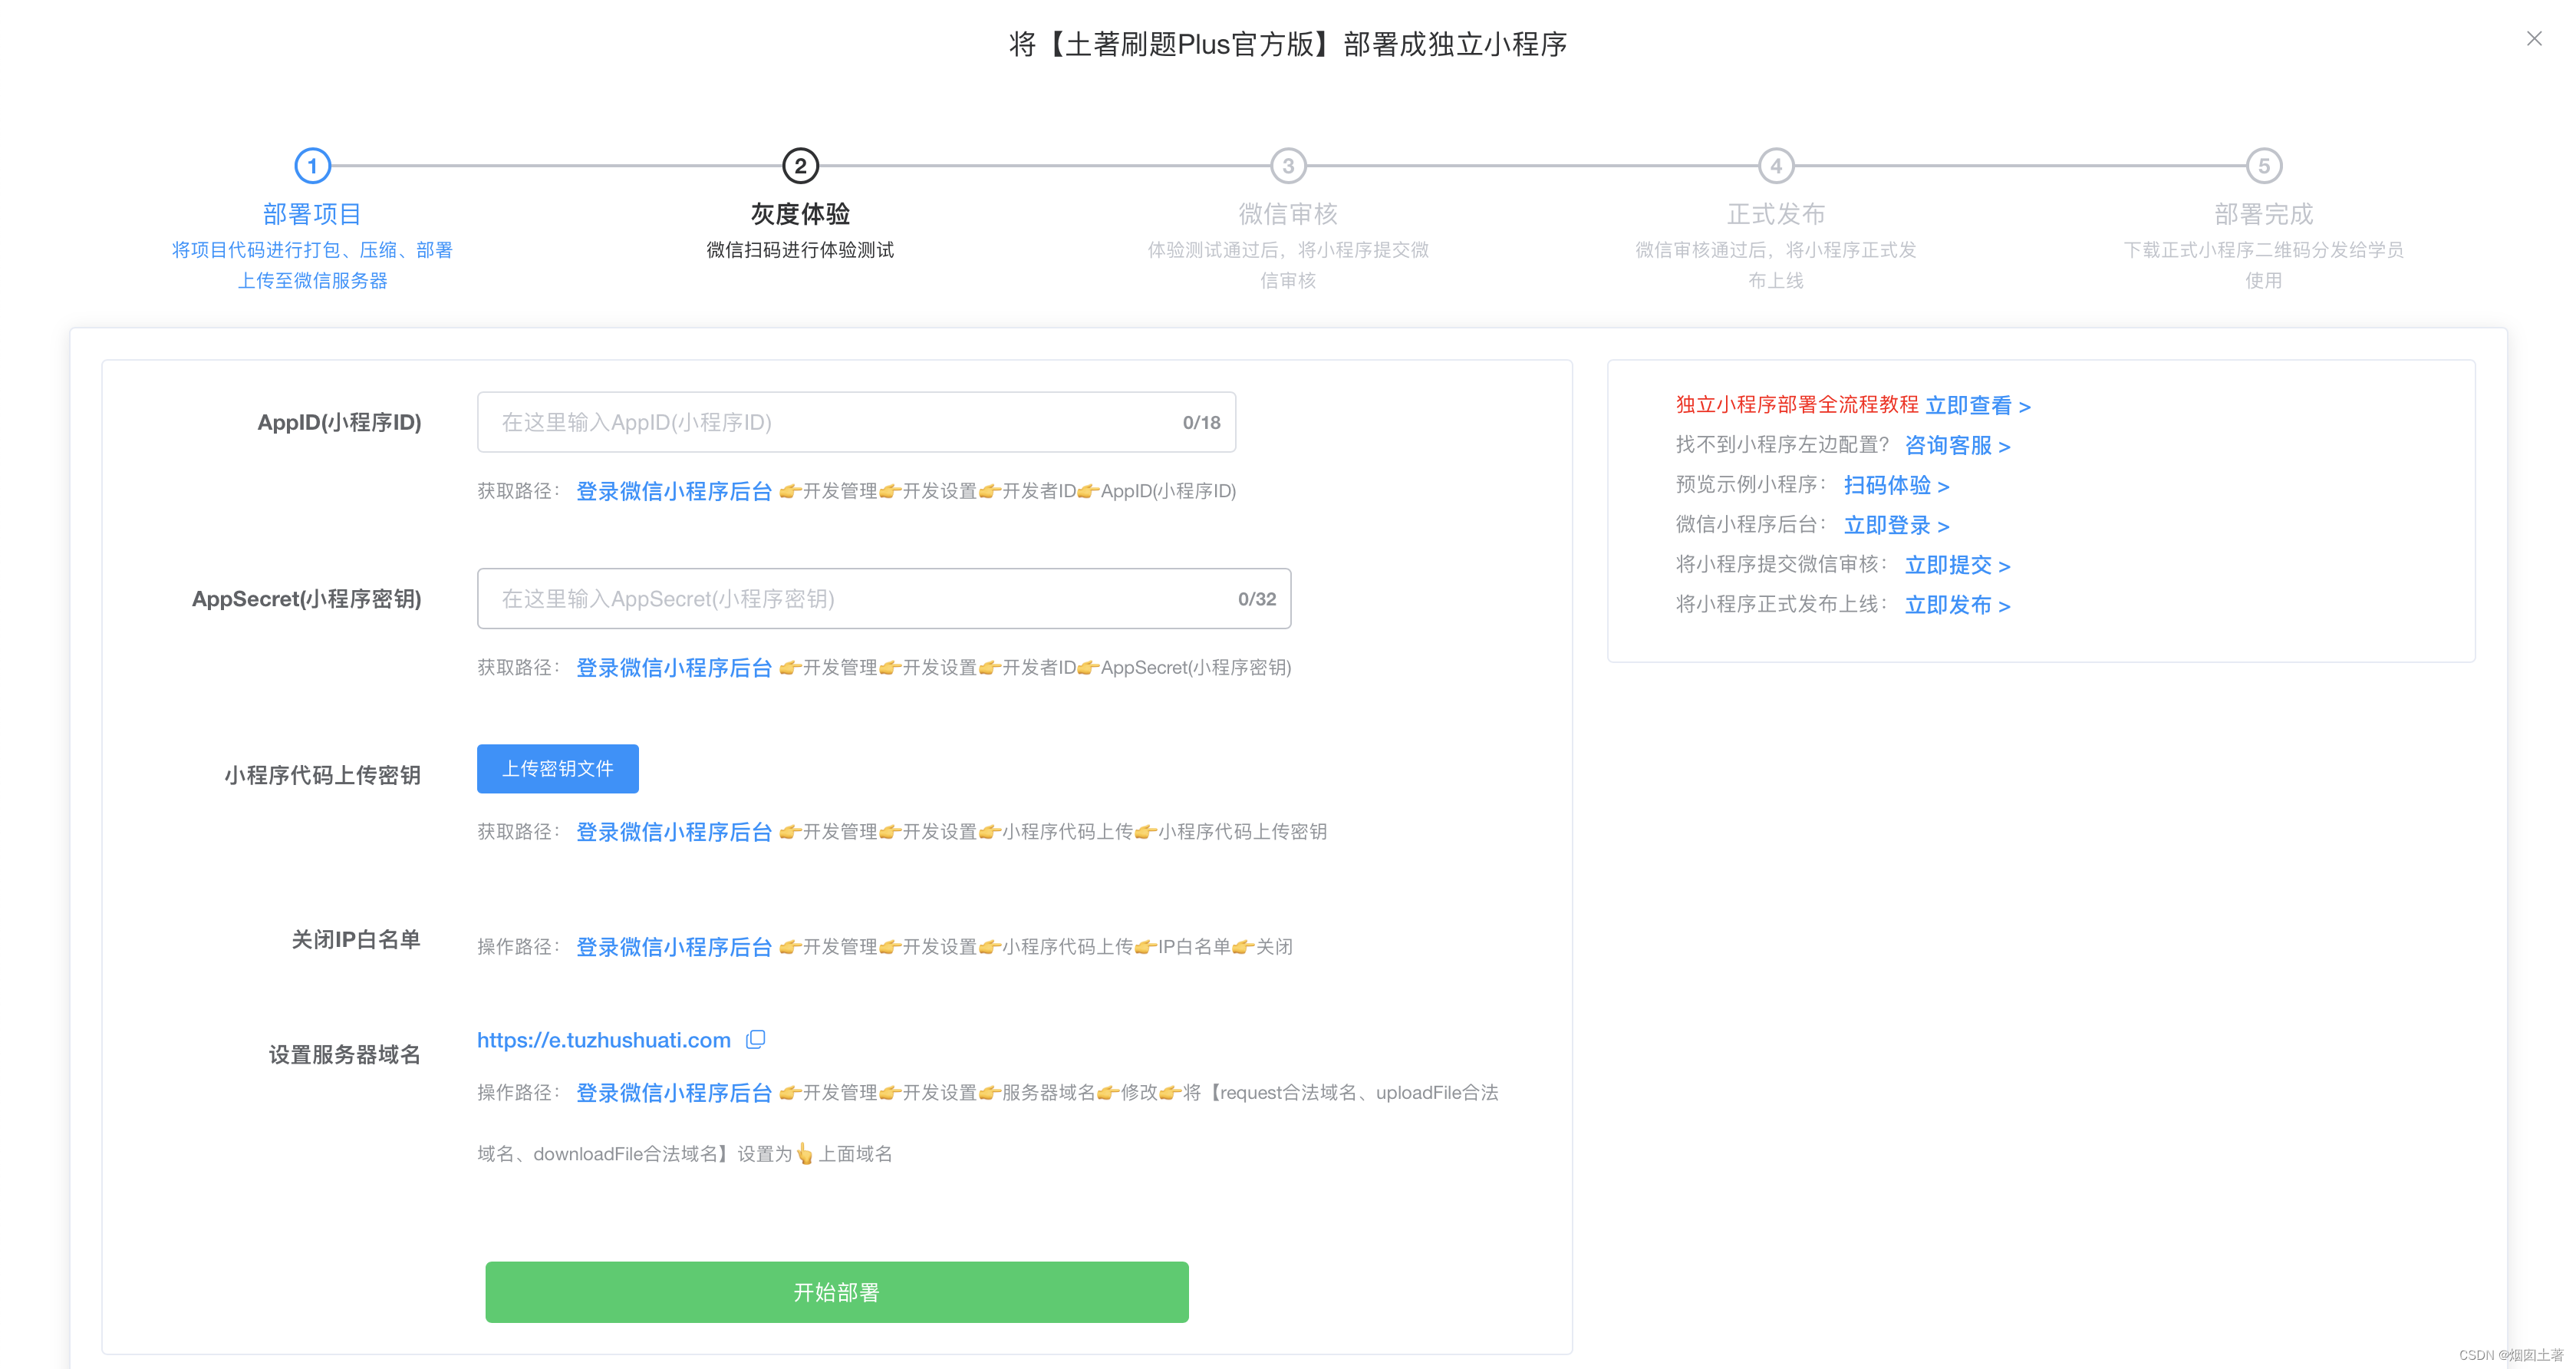Open 立即查看 tutorial link
The height and width of the screenshot is (1369, 2576).
click(x=1977, y=405)
